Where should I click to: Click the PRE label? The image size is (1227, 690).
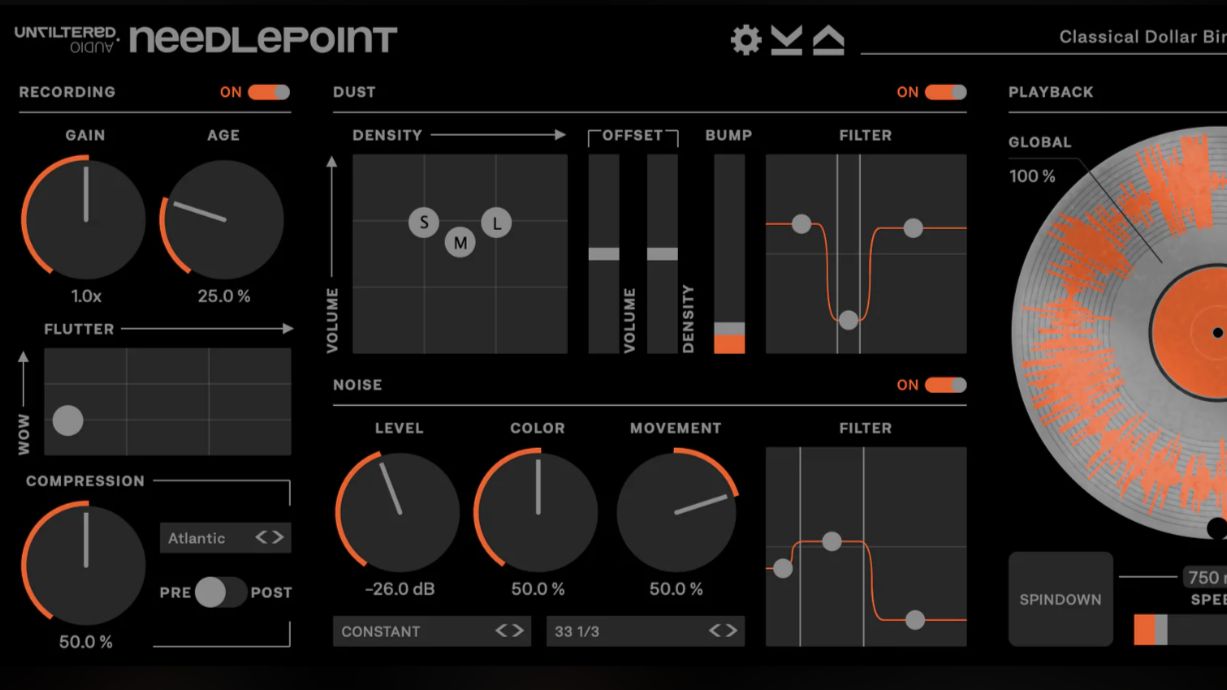pos(175,592)
